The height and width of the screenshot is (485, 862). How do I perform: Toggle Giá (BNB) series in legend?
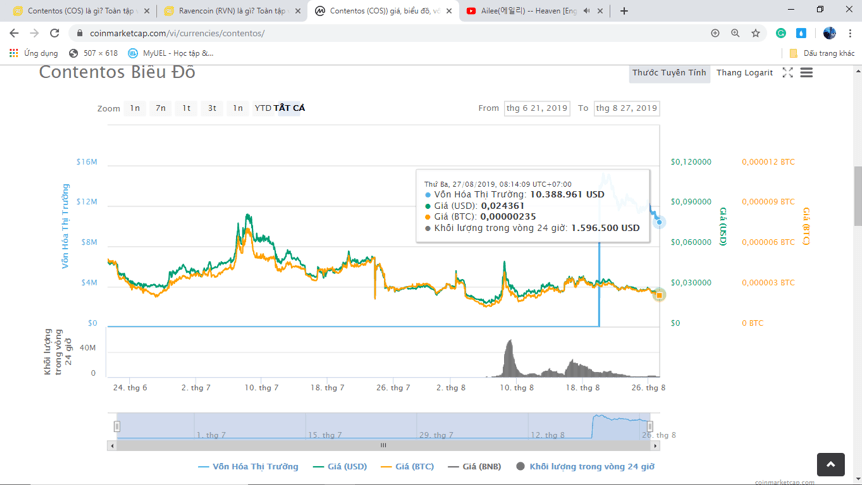pyautogui.click(x=474, y=466)
